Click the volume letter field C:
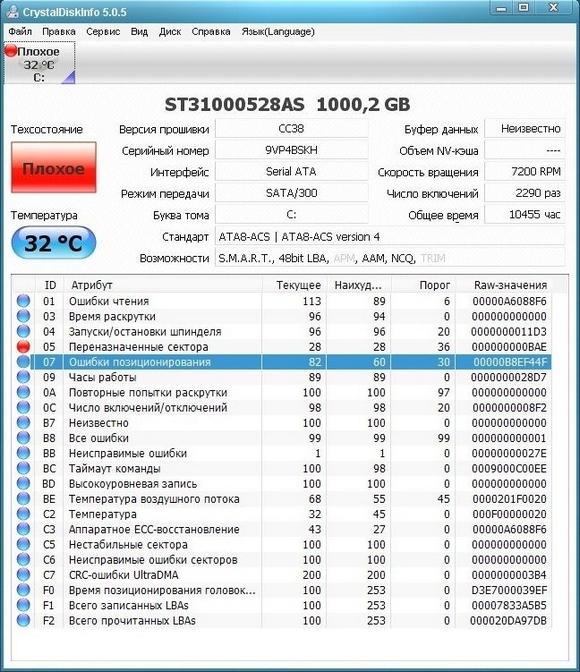 pos(292,214)
